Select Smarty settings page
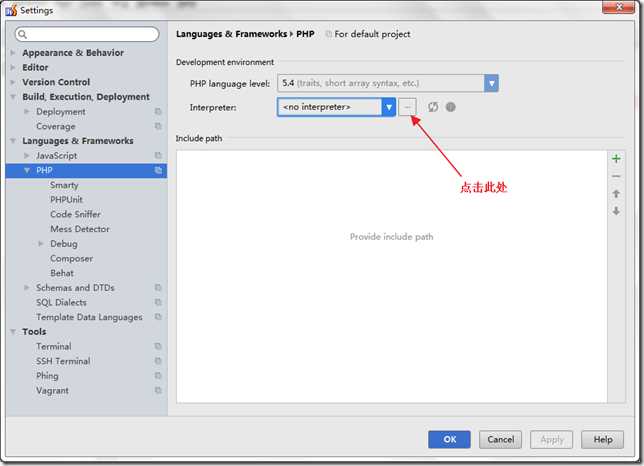 point(64,185)
